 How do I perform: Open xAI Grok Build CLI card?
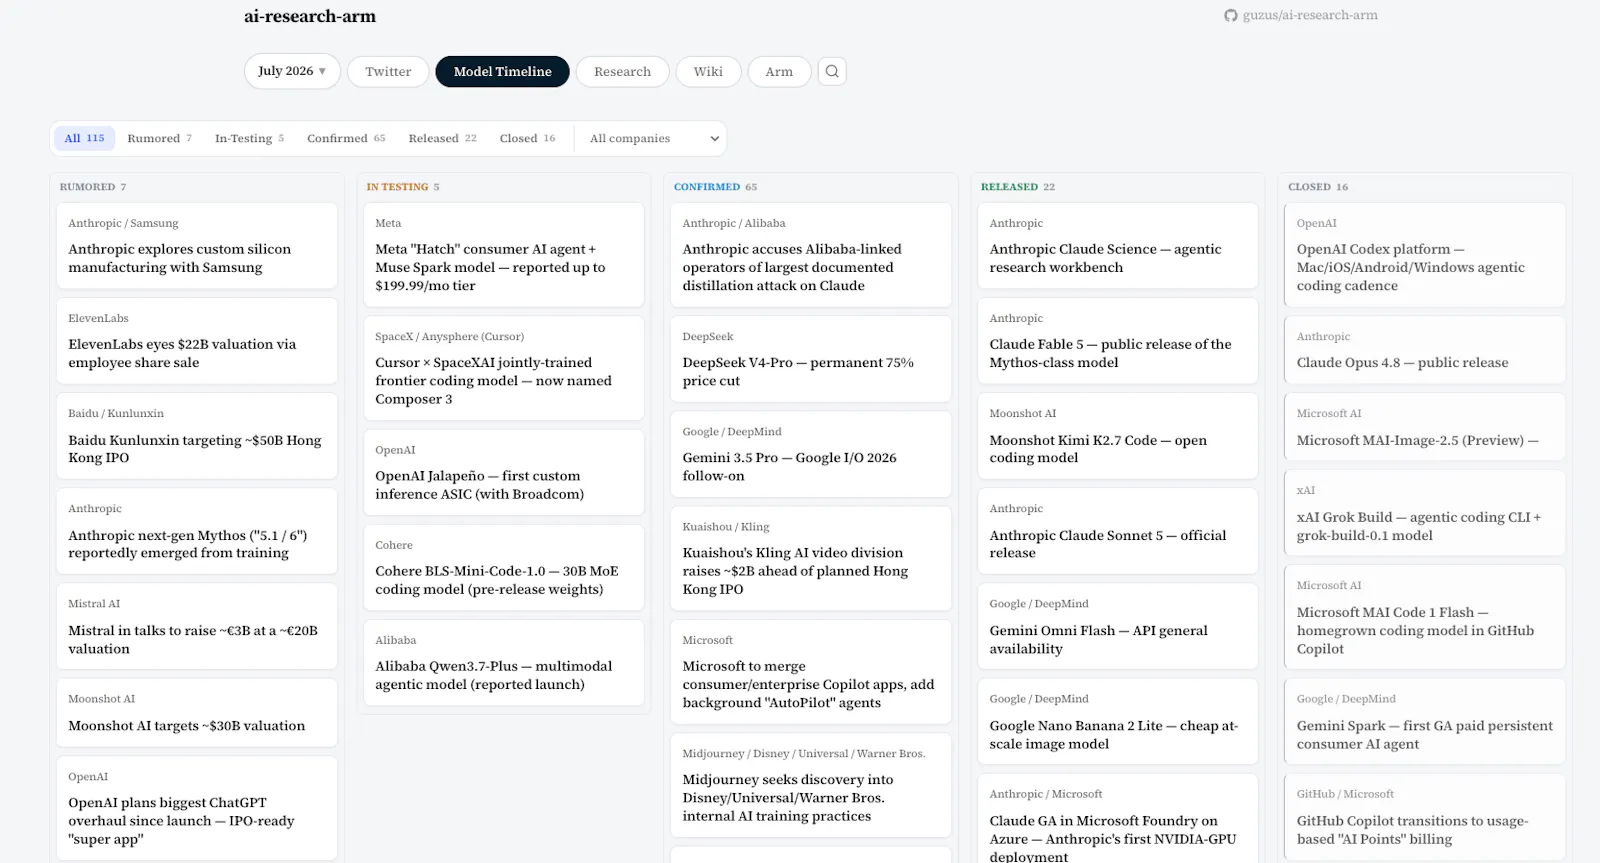tap(1425, 513)
